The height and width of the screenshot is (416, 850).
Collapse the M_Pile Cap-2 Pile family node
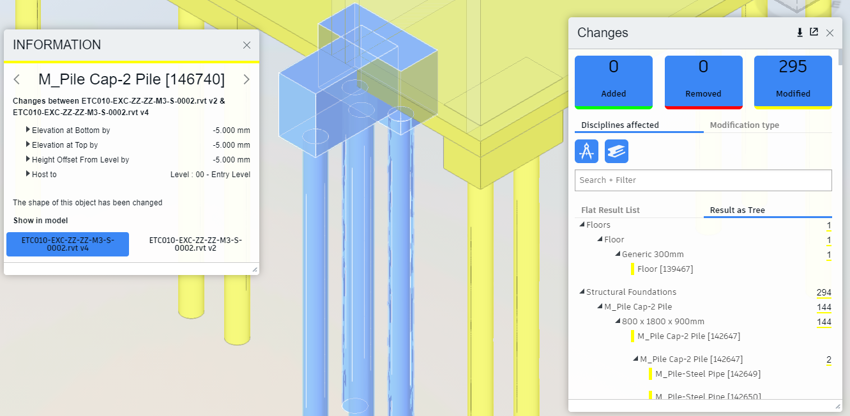tap(600, 307)
